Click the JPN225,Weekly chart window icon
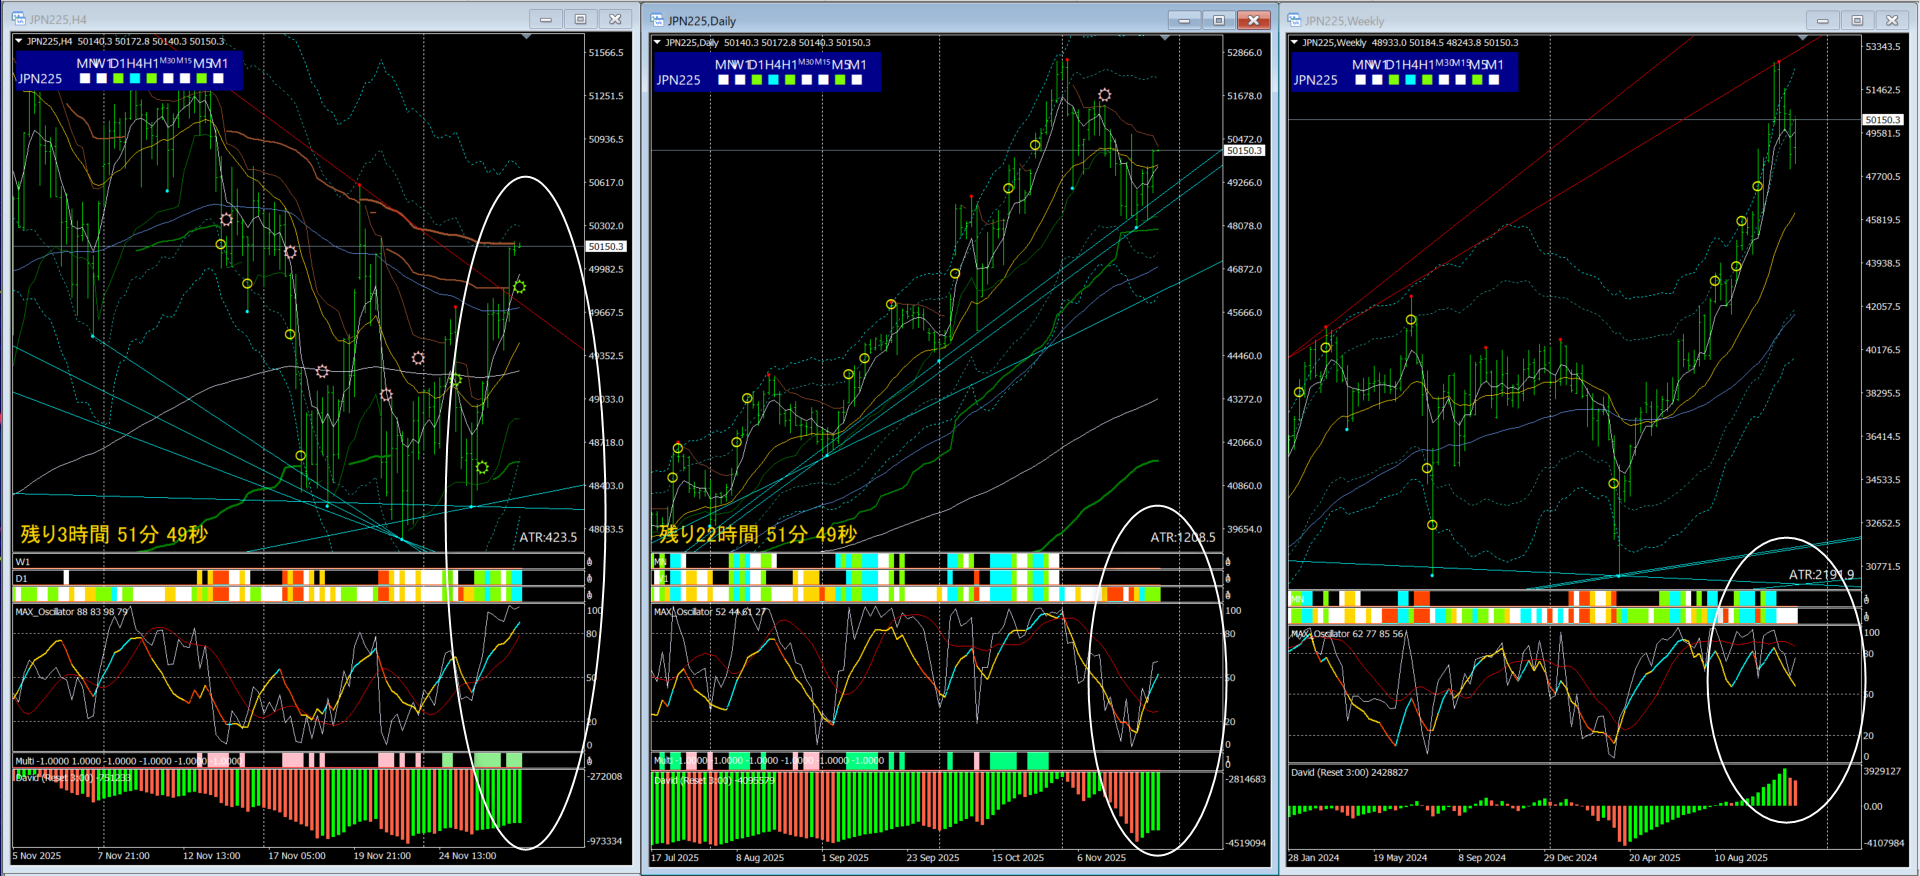This screenshot has width=1920, height=876. [x=1294, y=20]
